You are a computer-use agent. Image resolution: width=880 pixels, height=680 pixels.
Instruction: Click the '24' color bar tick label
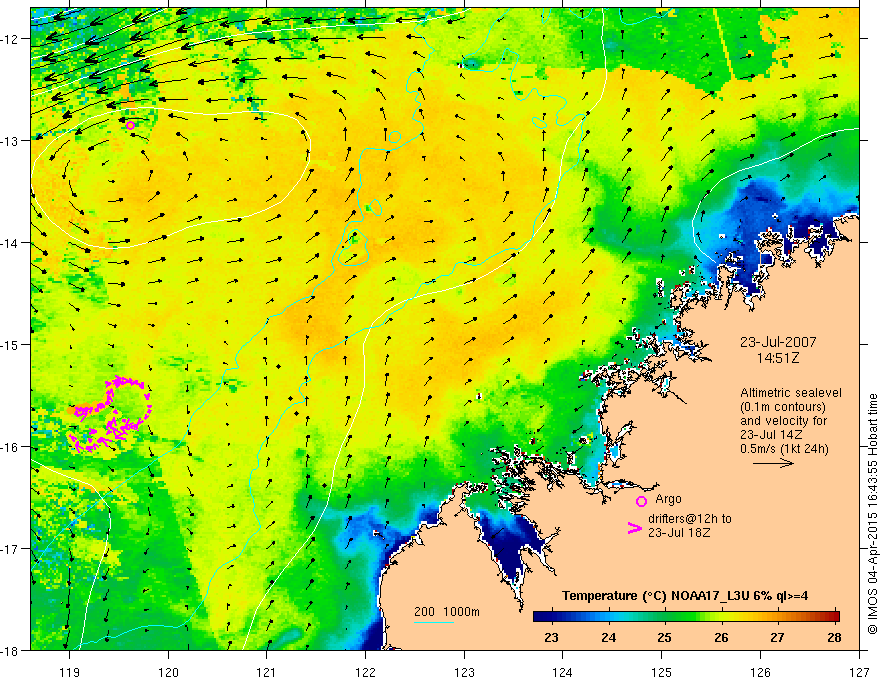608,637
